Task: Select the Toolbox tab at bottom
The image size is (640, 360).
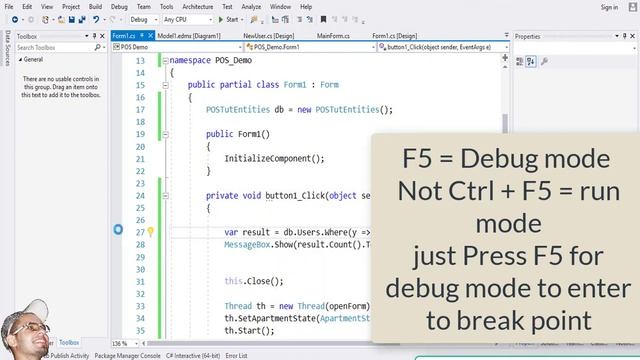Action: (x=69, y=342)
